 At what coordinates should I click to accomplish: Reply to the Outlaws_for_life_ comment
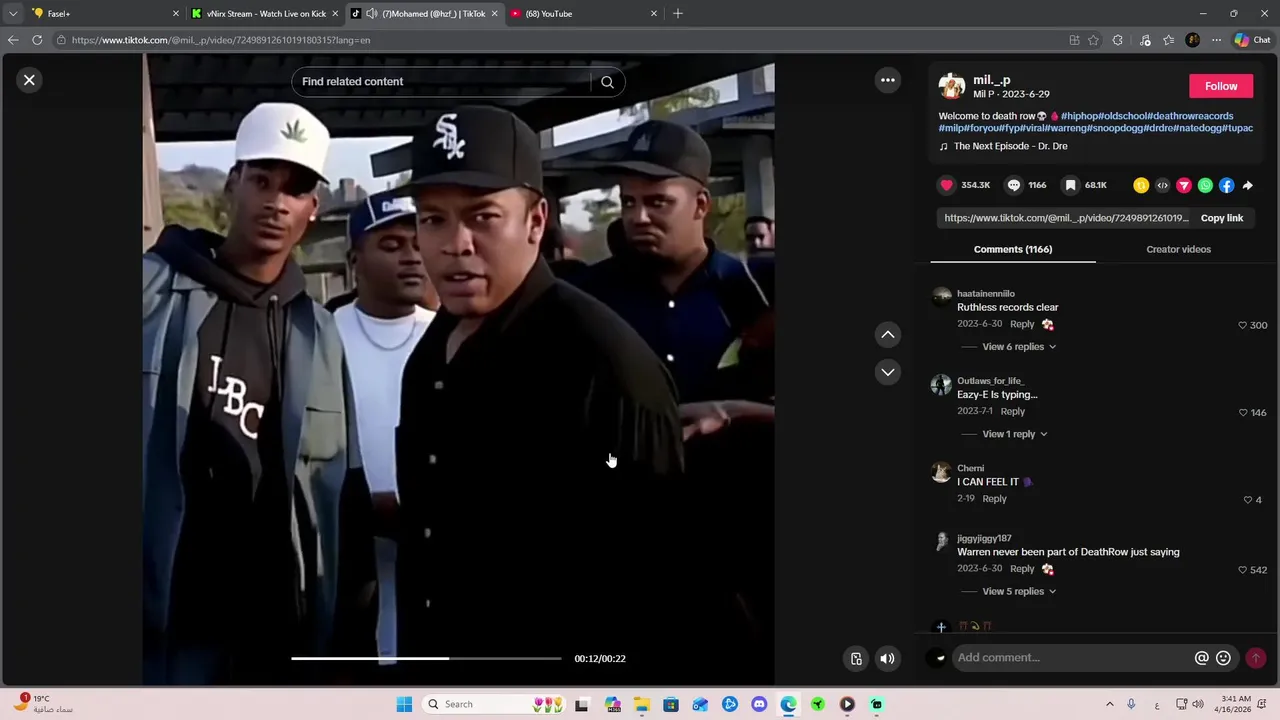pyautogui.click(x=1013, y=411)
